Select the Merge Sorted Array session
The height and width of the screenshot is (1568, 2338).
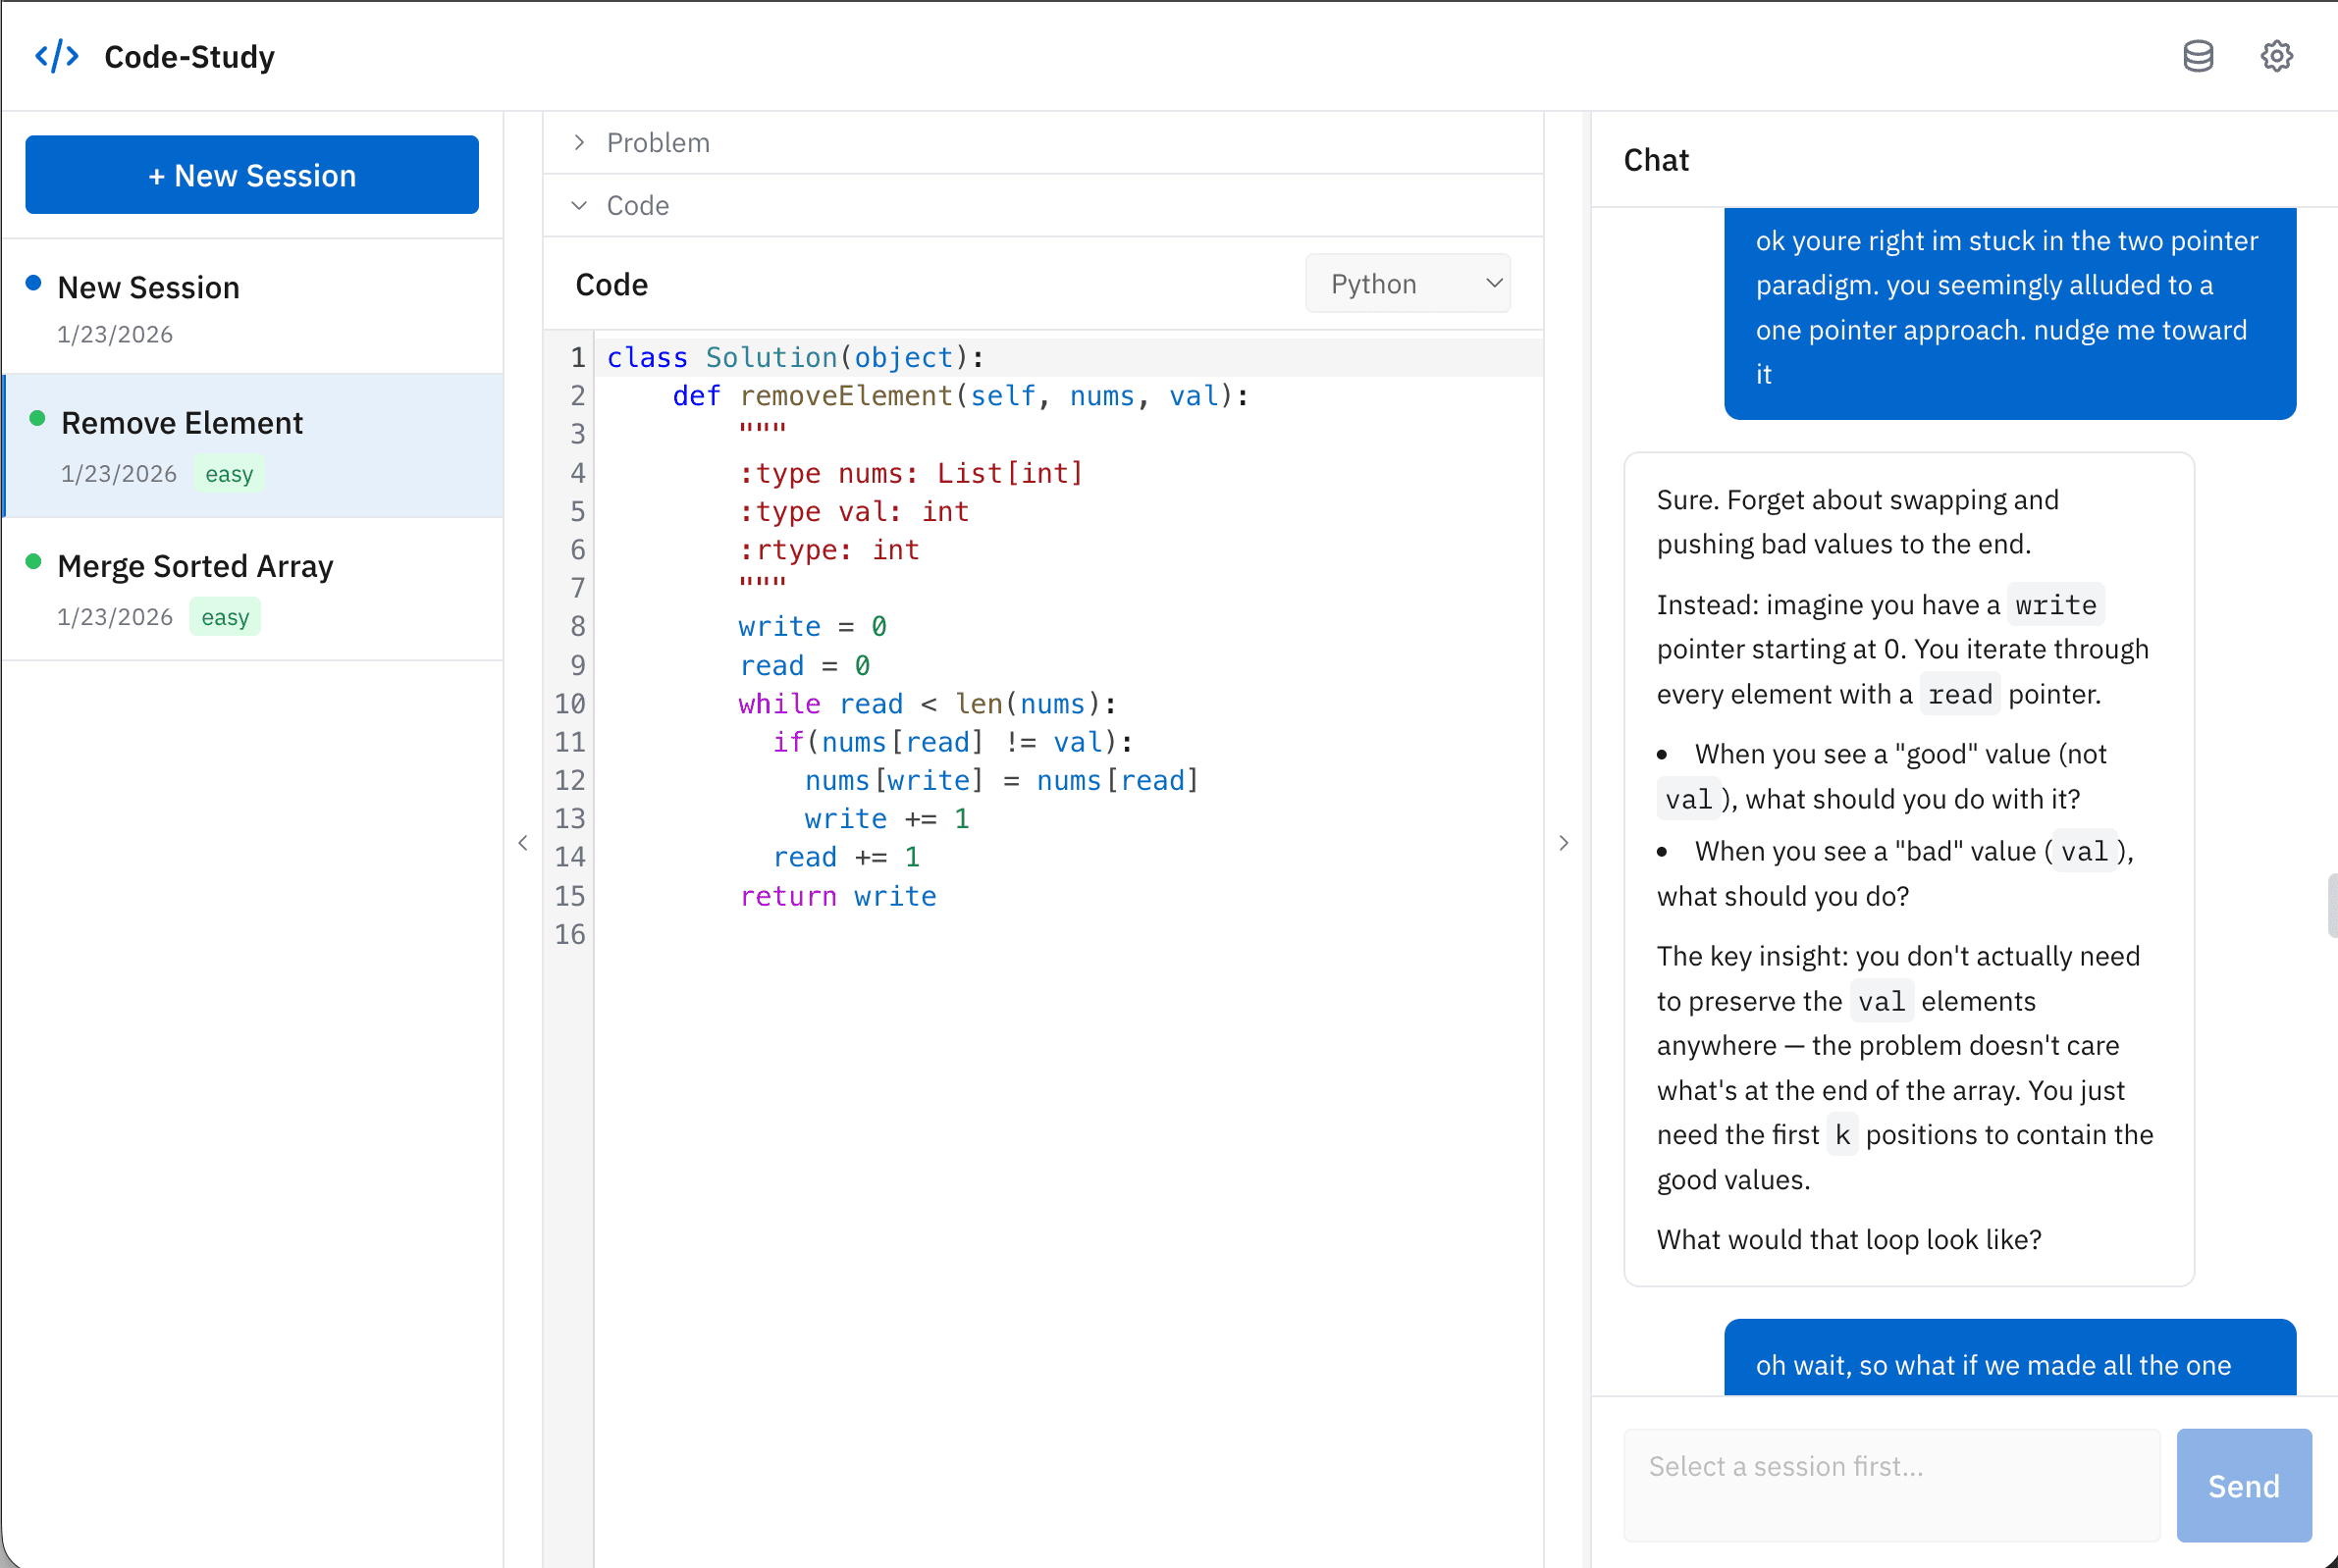coord(195,566)
